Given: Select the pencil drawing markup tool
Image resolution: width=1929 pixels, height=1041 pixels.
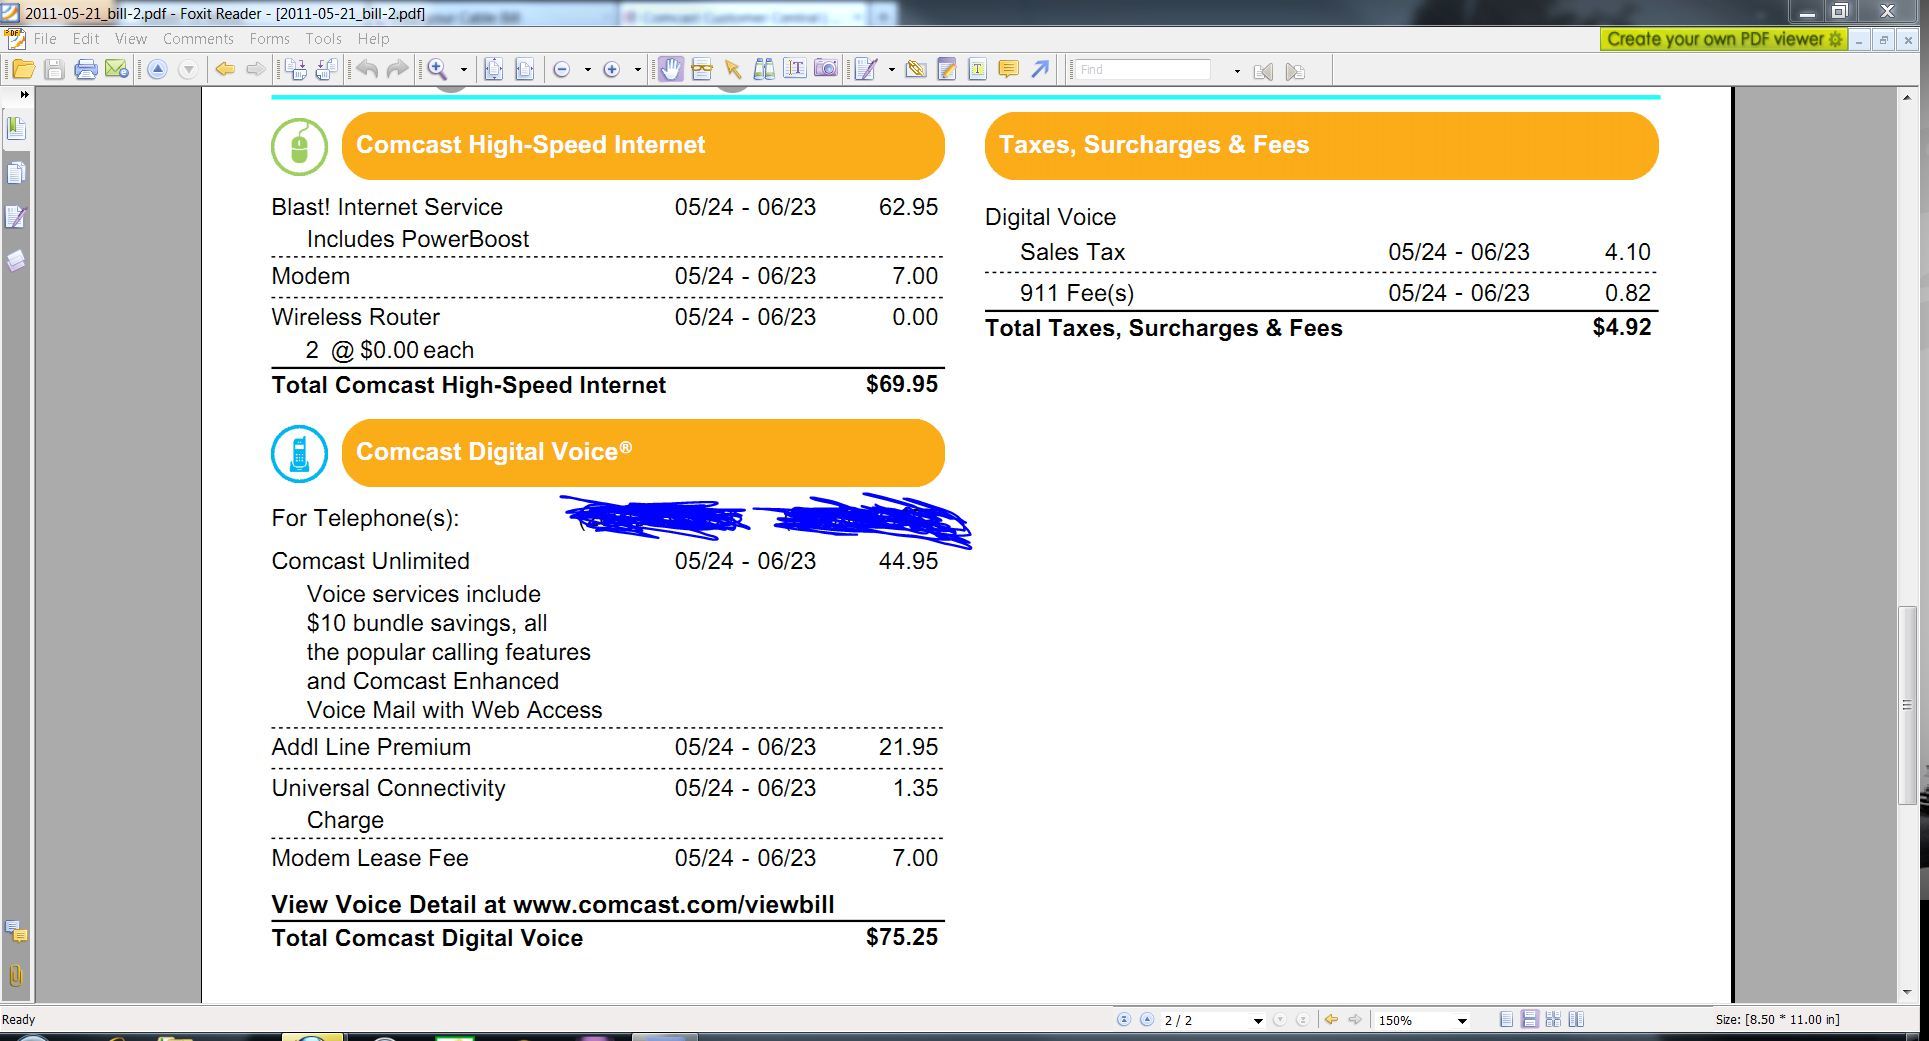Looking at the screenshot, I should click(x=865, y=69).
